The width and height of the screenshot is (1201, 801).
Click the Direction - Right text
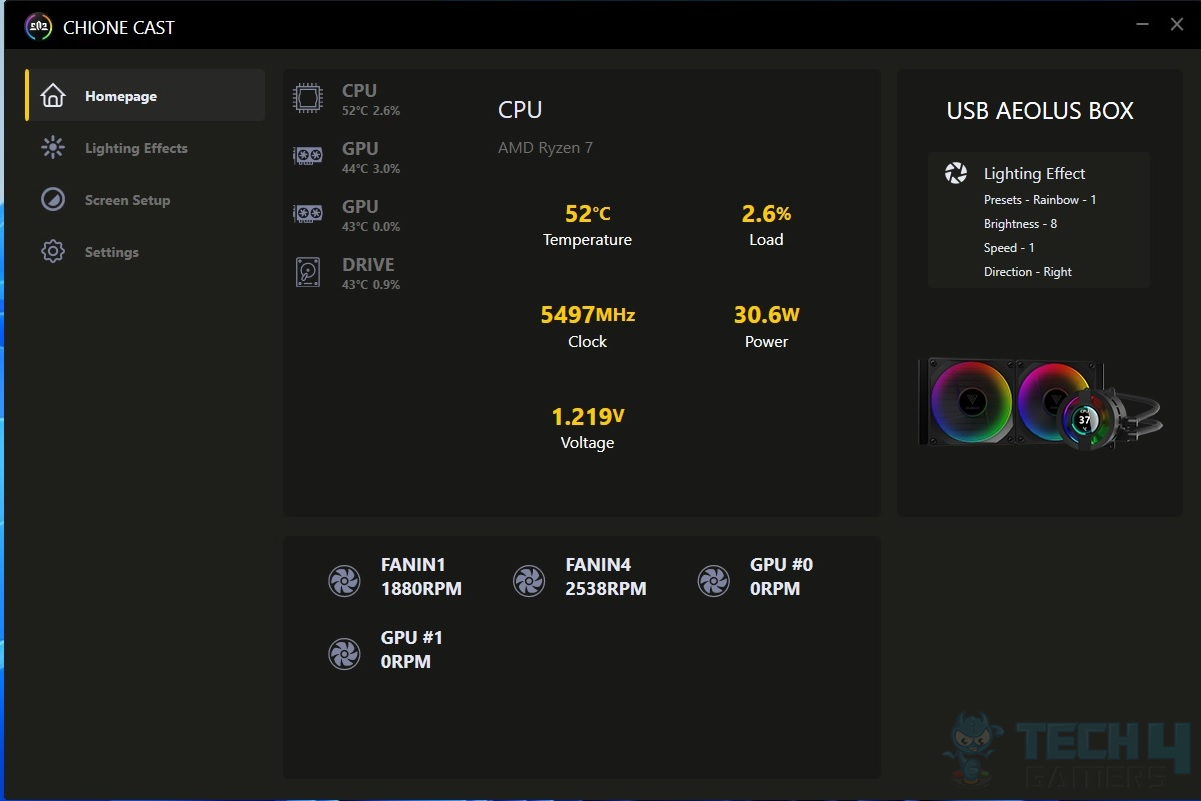(1028, 272)
